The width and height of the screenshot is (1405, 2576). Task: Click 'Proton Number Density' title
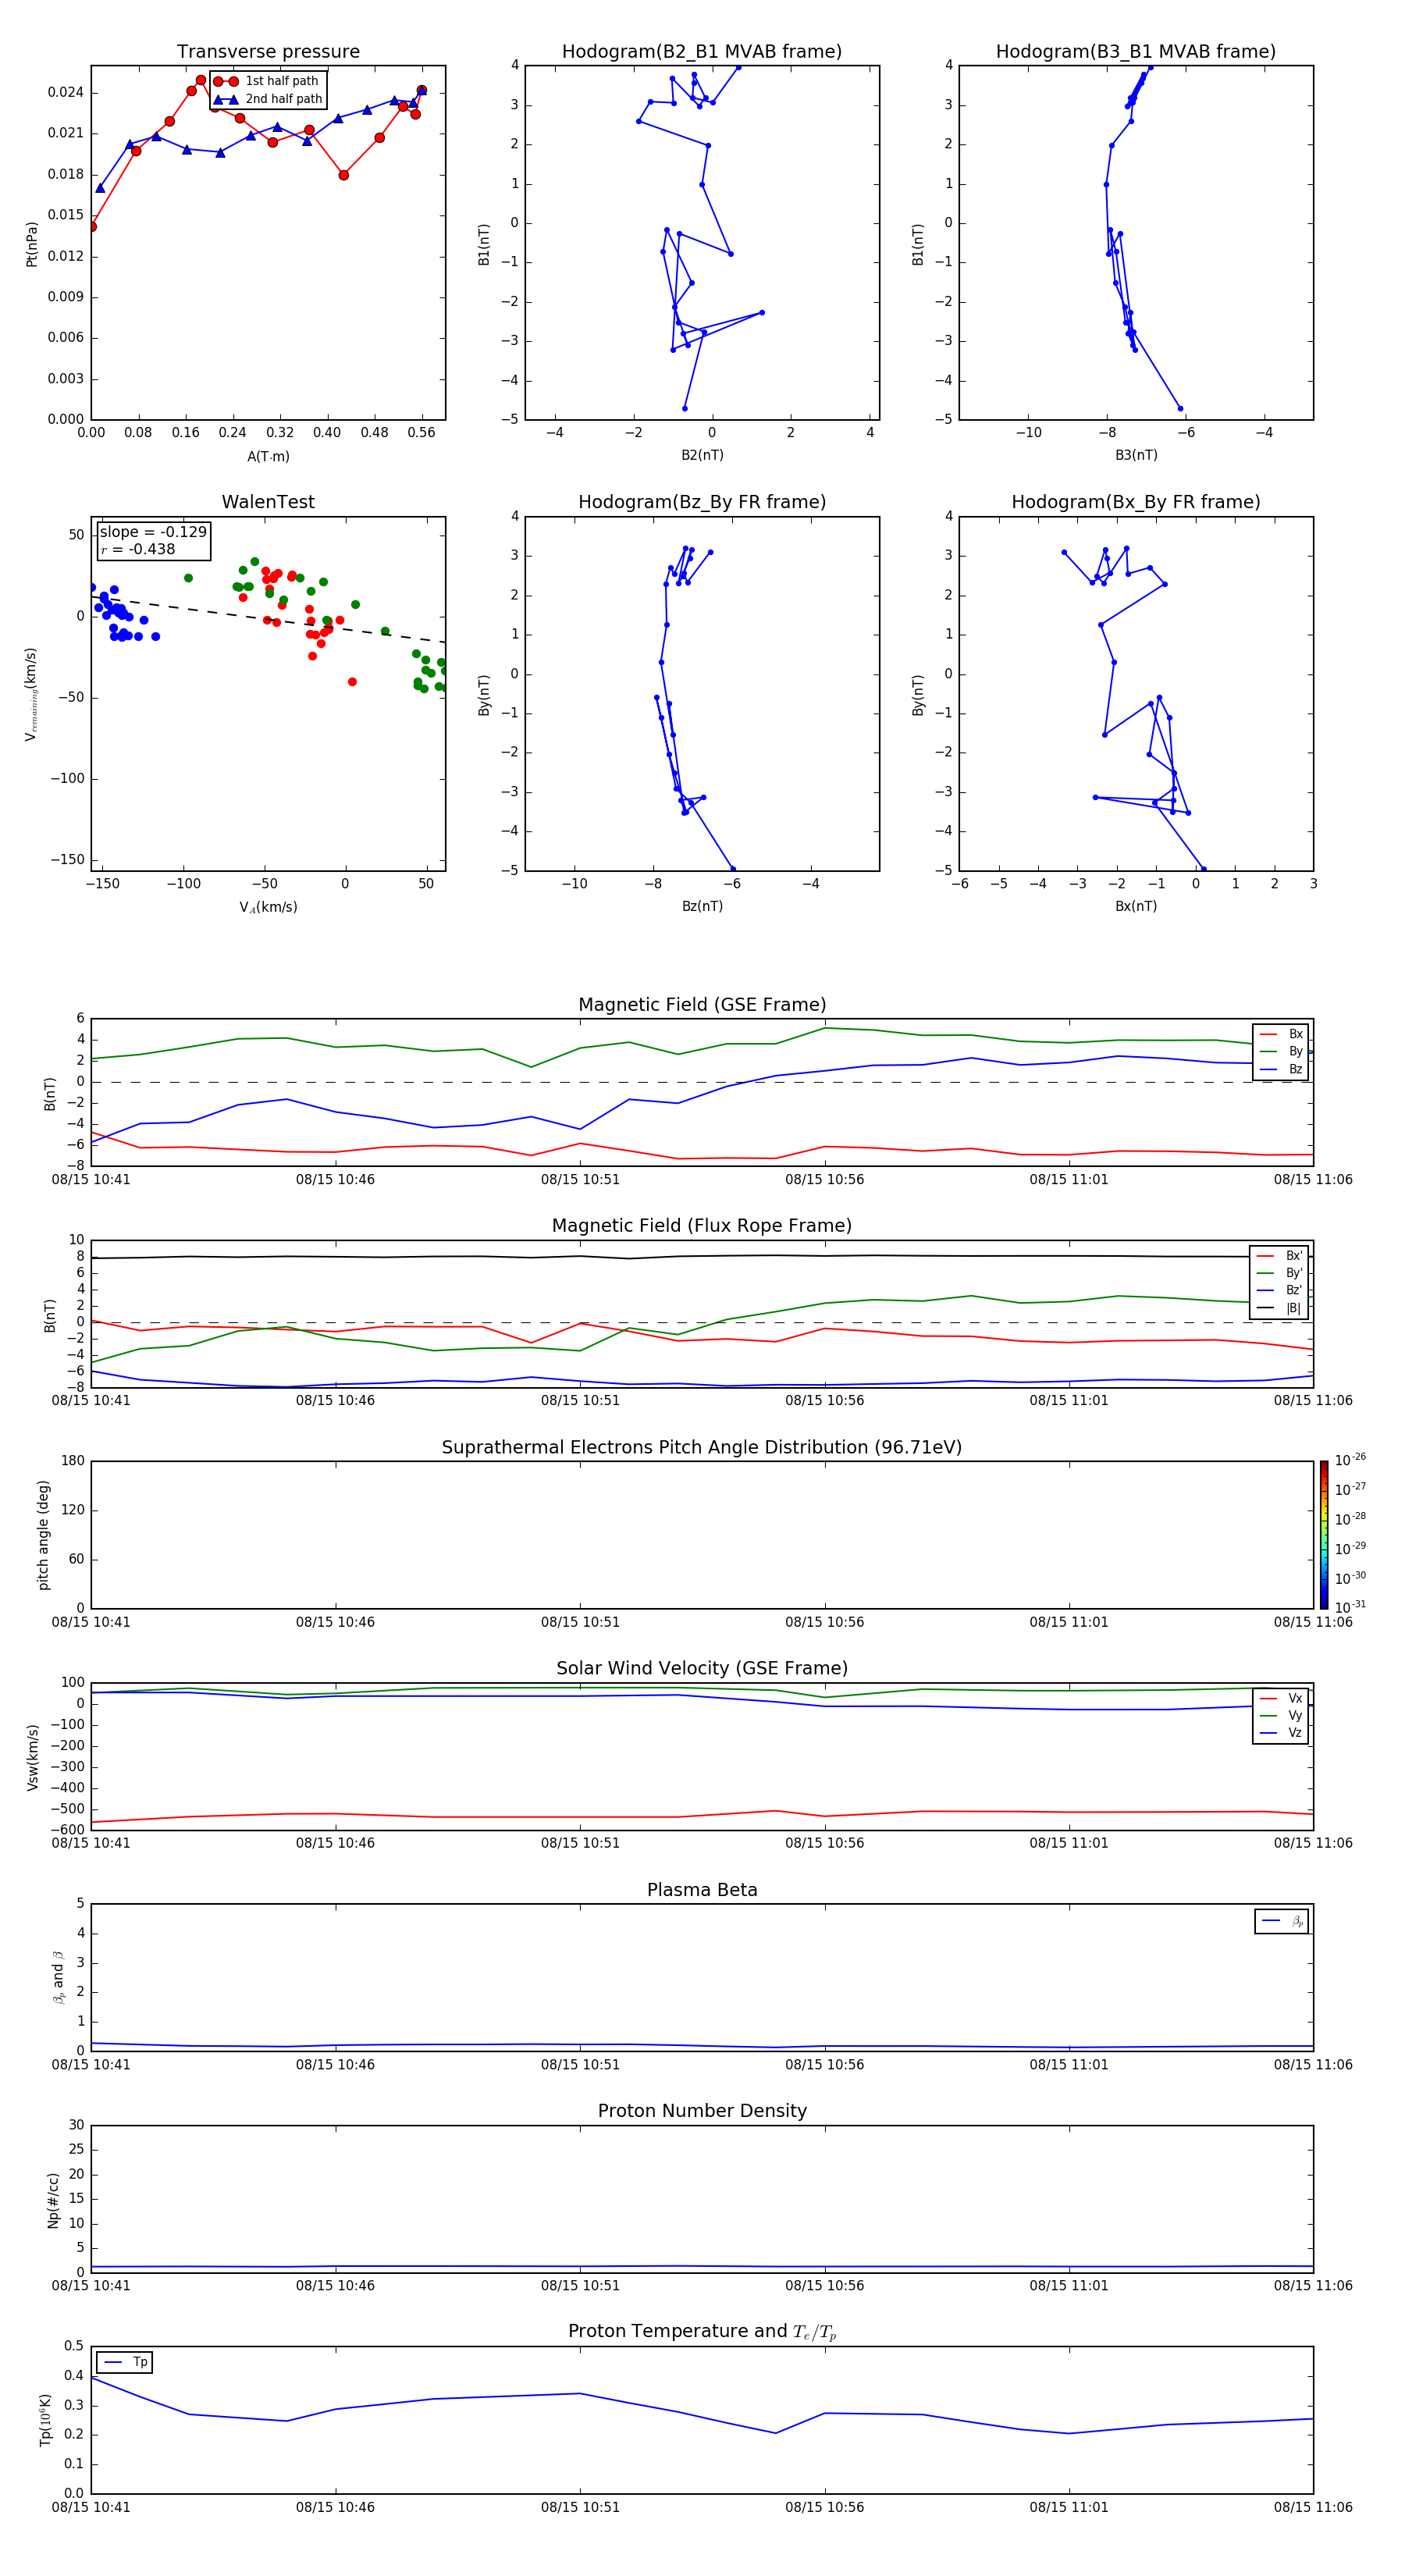point(702,2111)
